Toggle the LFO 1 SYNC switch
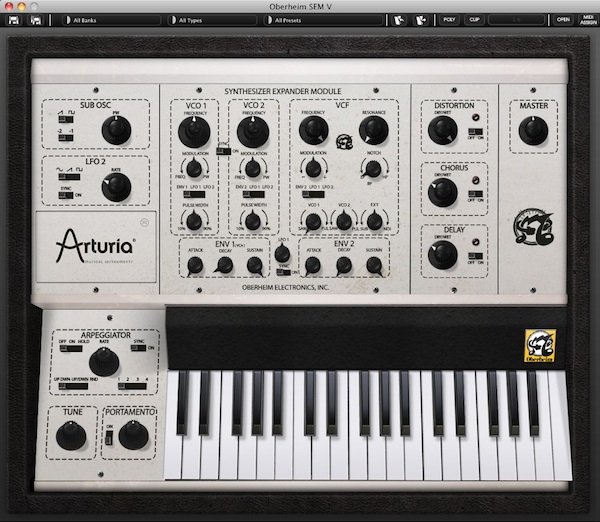The width and height of the screenshot is (600, 522). pos(284,272)
